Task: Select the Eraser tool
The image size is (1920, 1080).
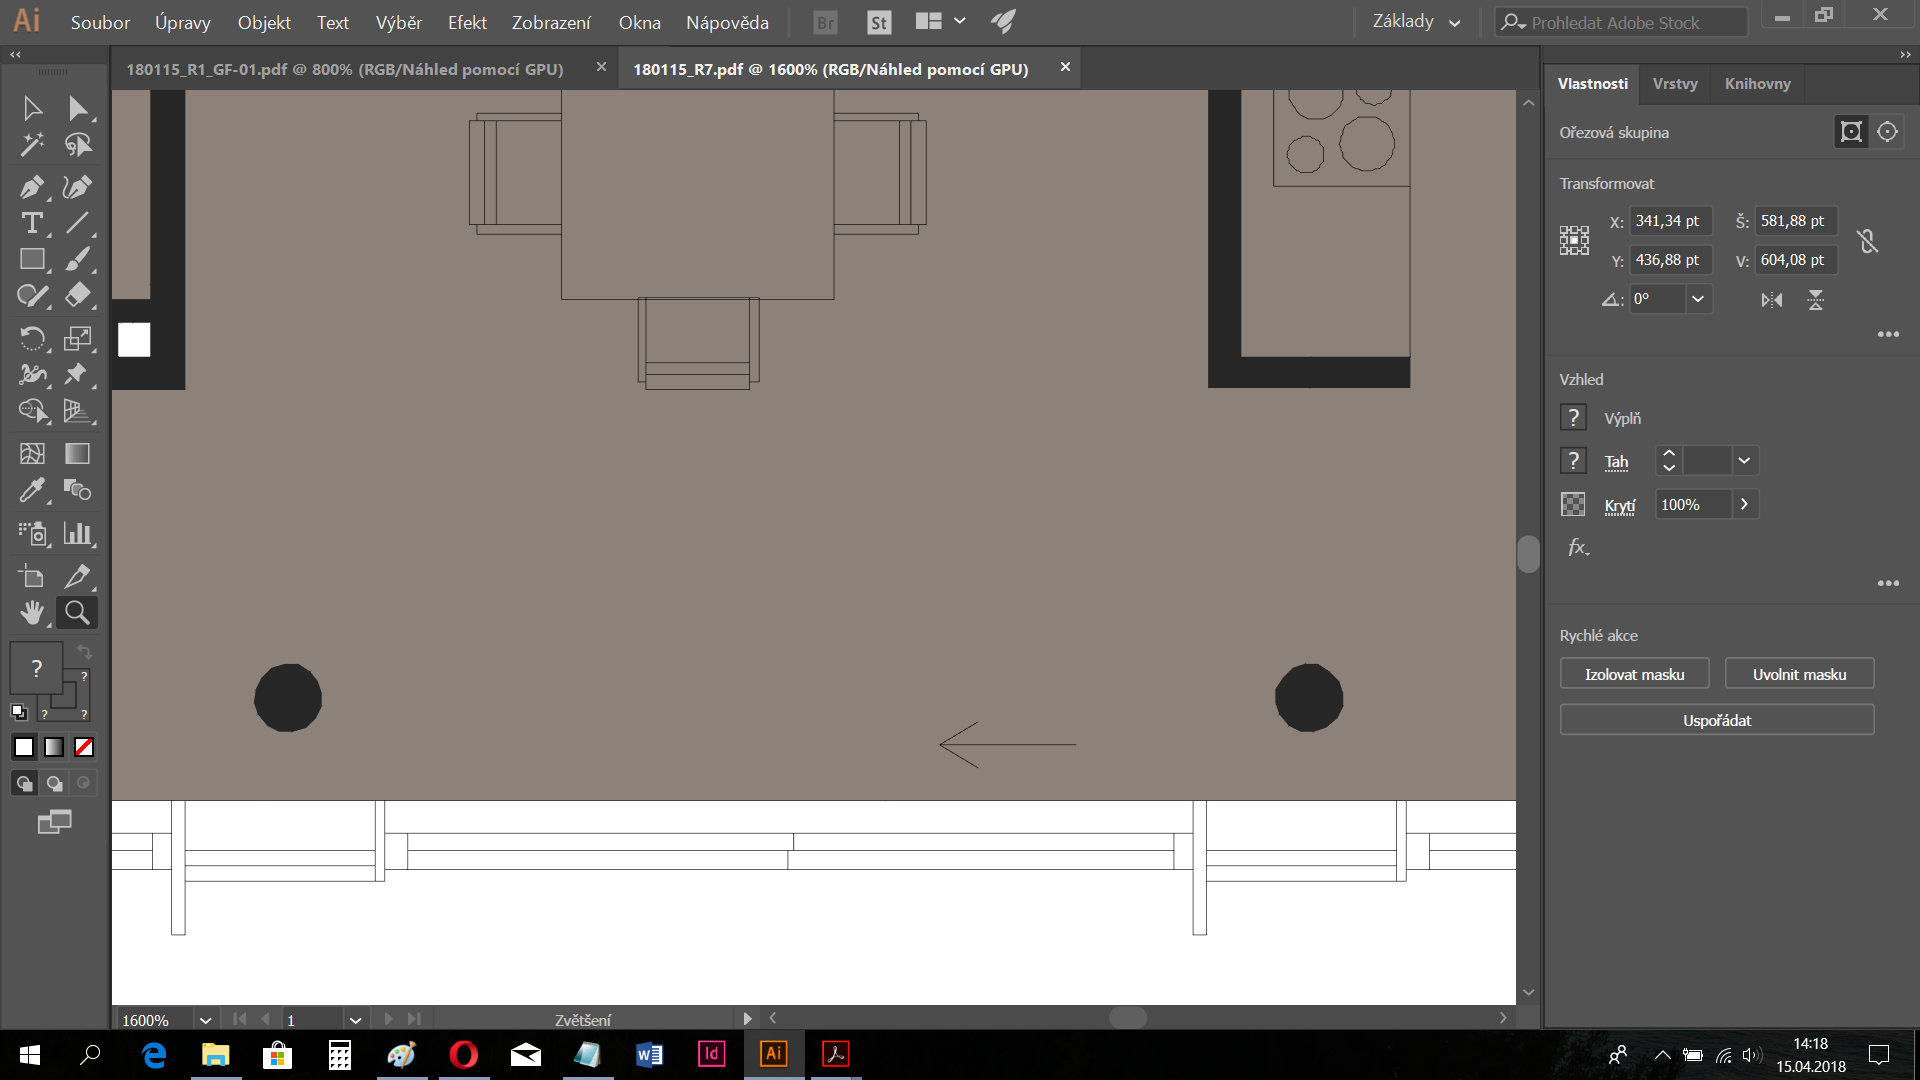Action: [78, 295]
